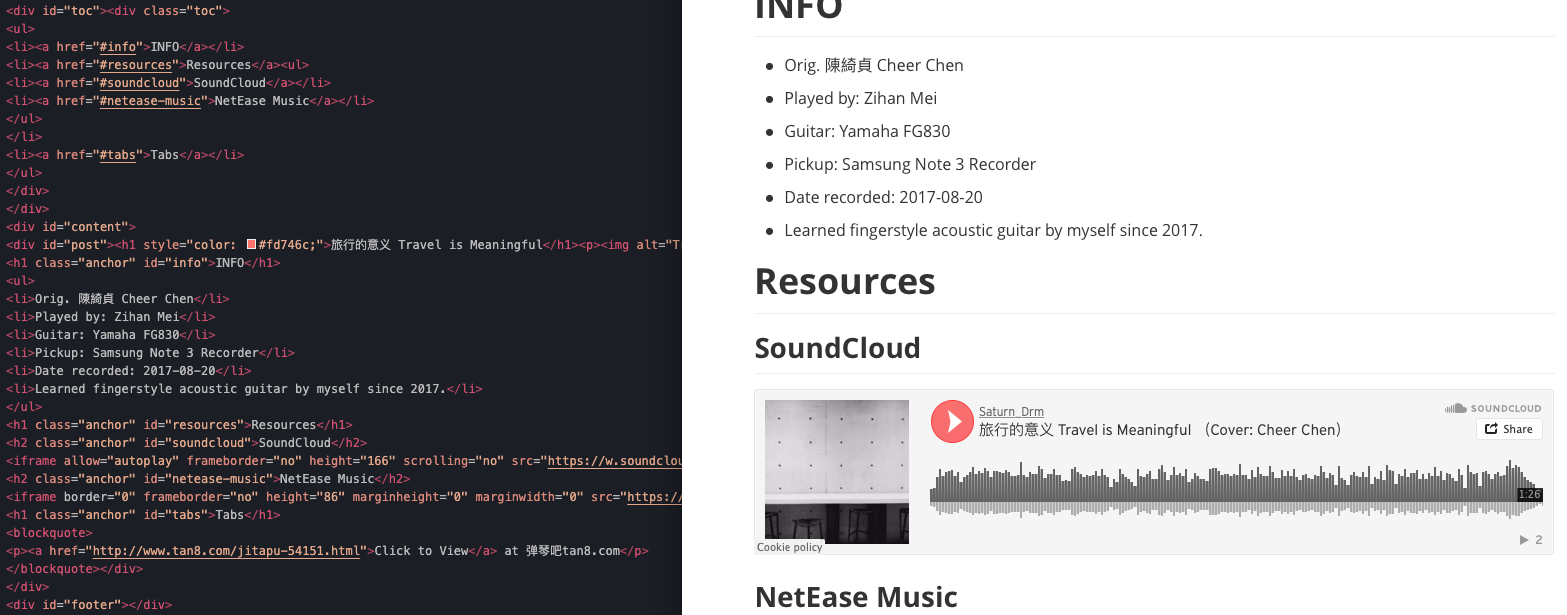Play the SoundCloud track
This screenshot has height=615, width=1567.
coord(952,421)
